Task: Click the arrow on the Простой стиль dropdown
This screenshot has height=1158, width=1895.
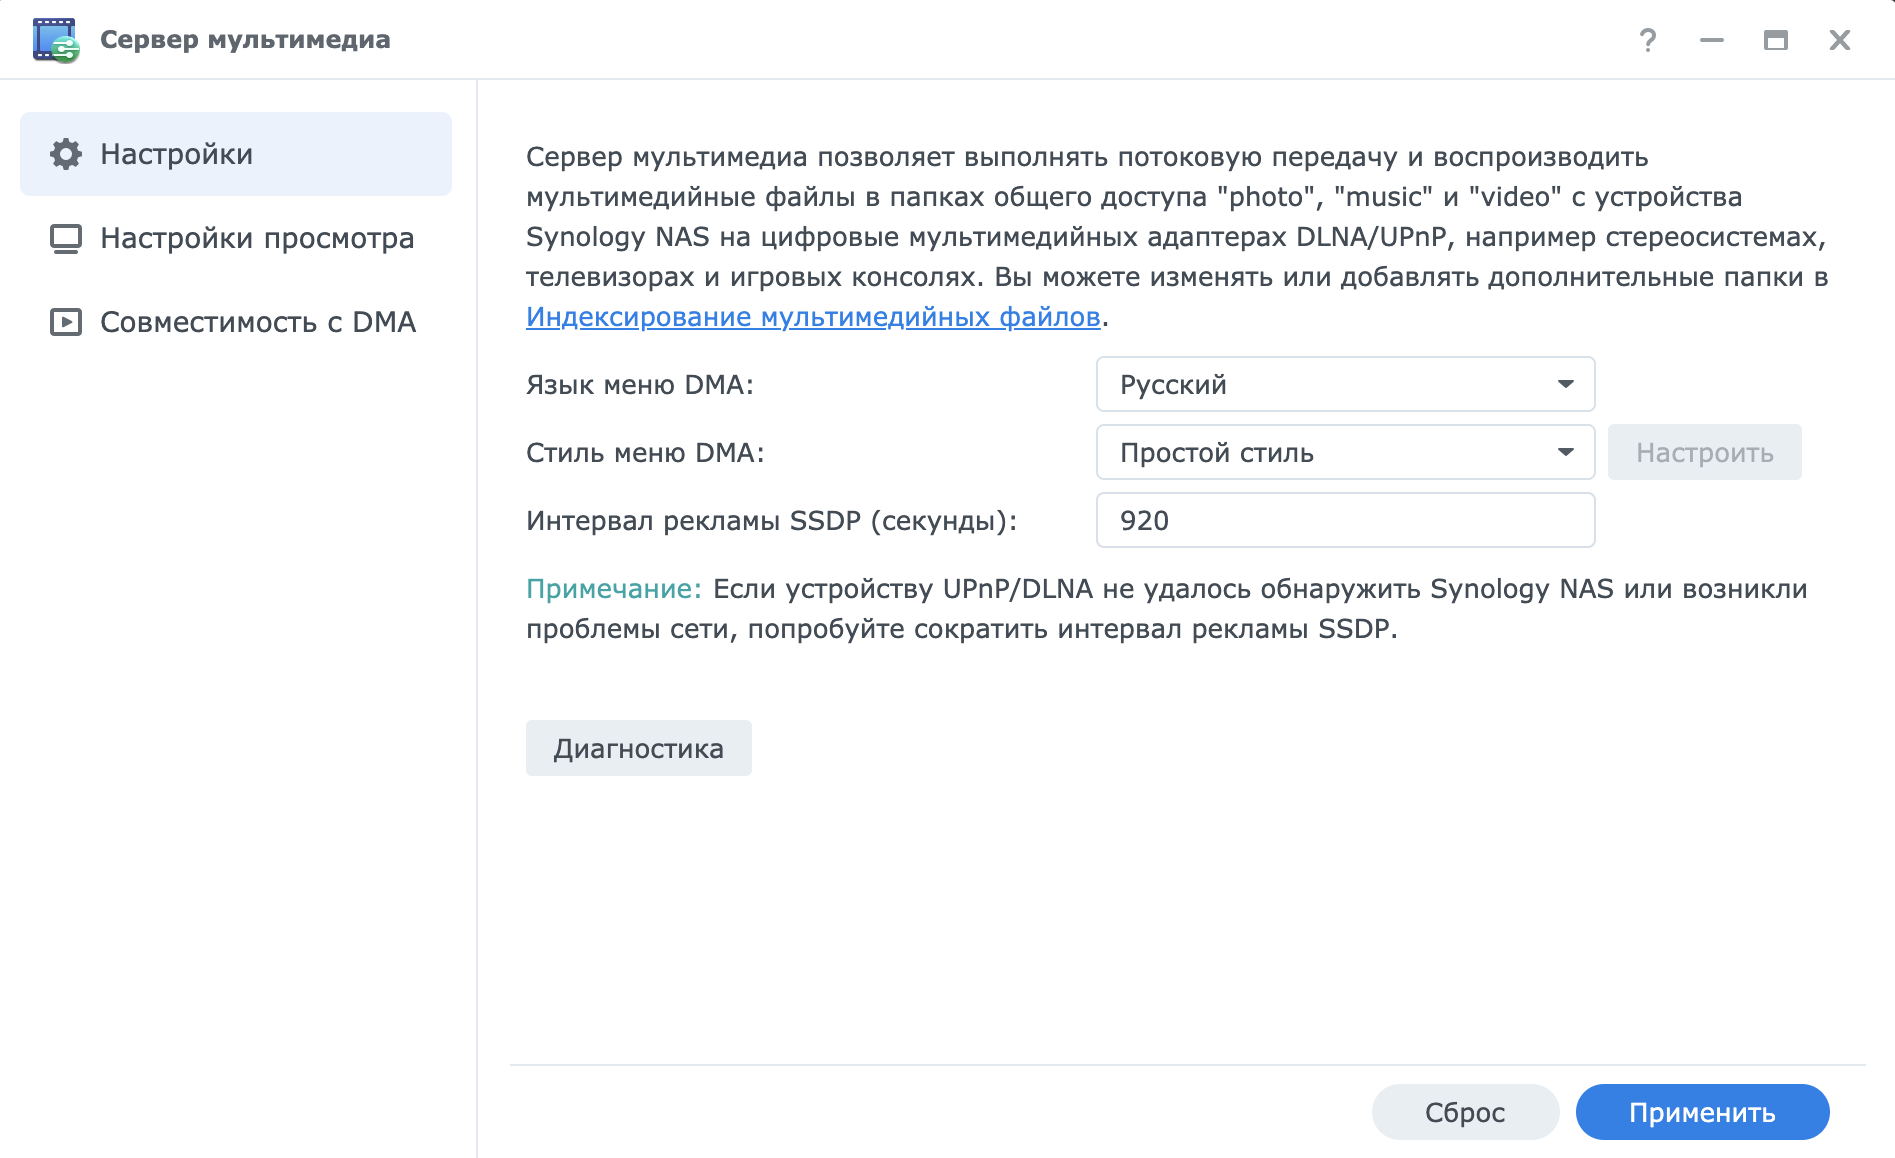Action: (x=1565, y=453)
